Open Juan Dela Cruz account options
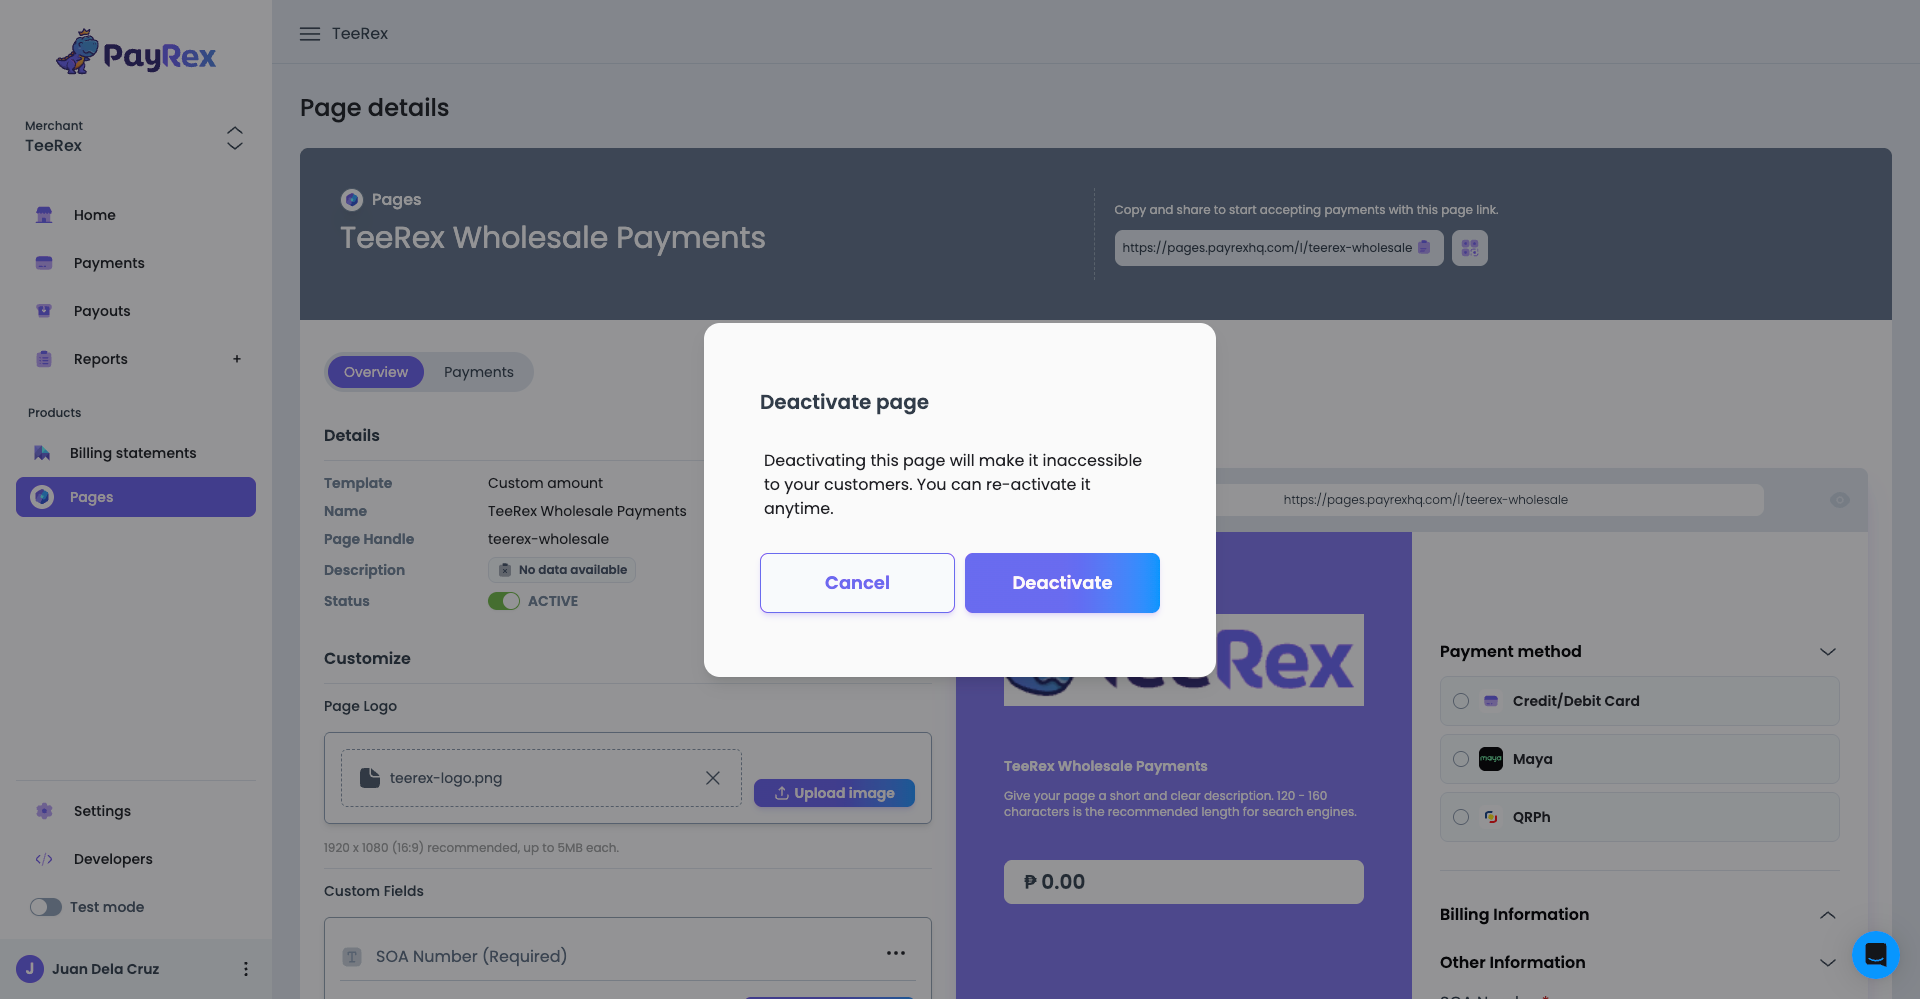The height and width of the screenshot is (999, 1920). [246, 969]
